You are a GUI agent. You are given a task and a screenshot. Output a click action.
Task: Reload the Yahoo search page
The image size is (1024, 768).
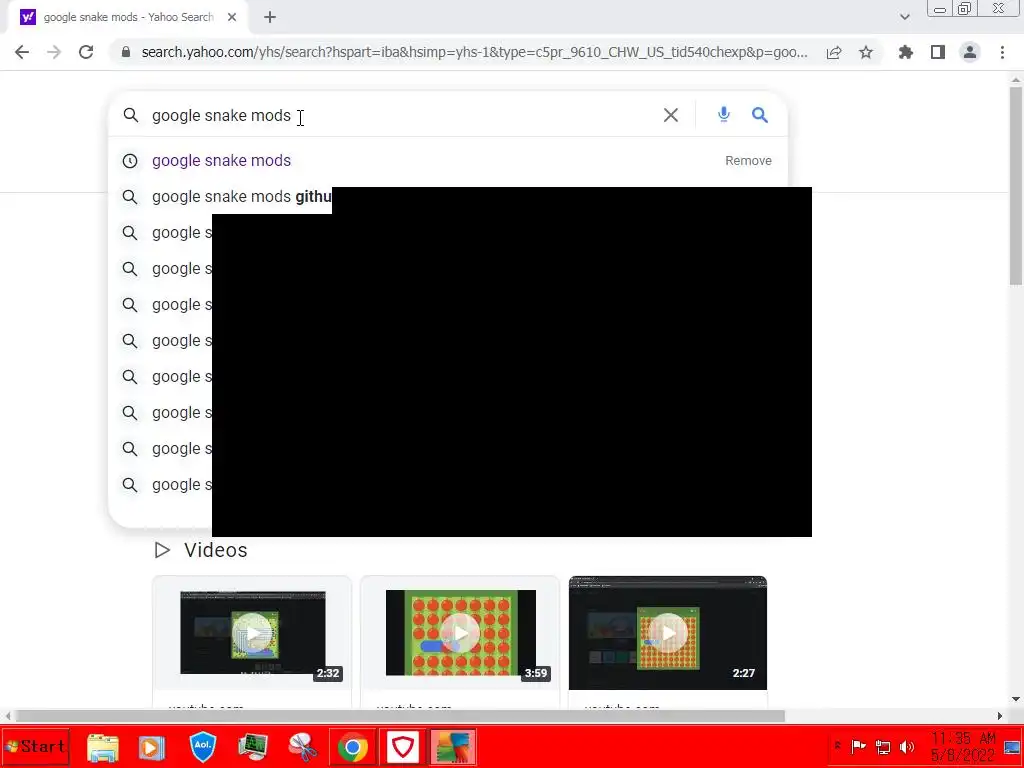pyautogui.click(x=86, y=52)
